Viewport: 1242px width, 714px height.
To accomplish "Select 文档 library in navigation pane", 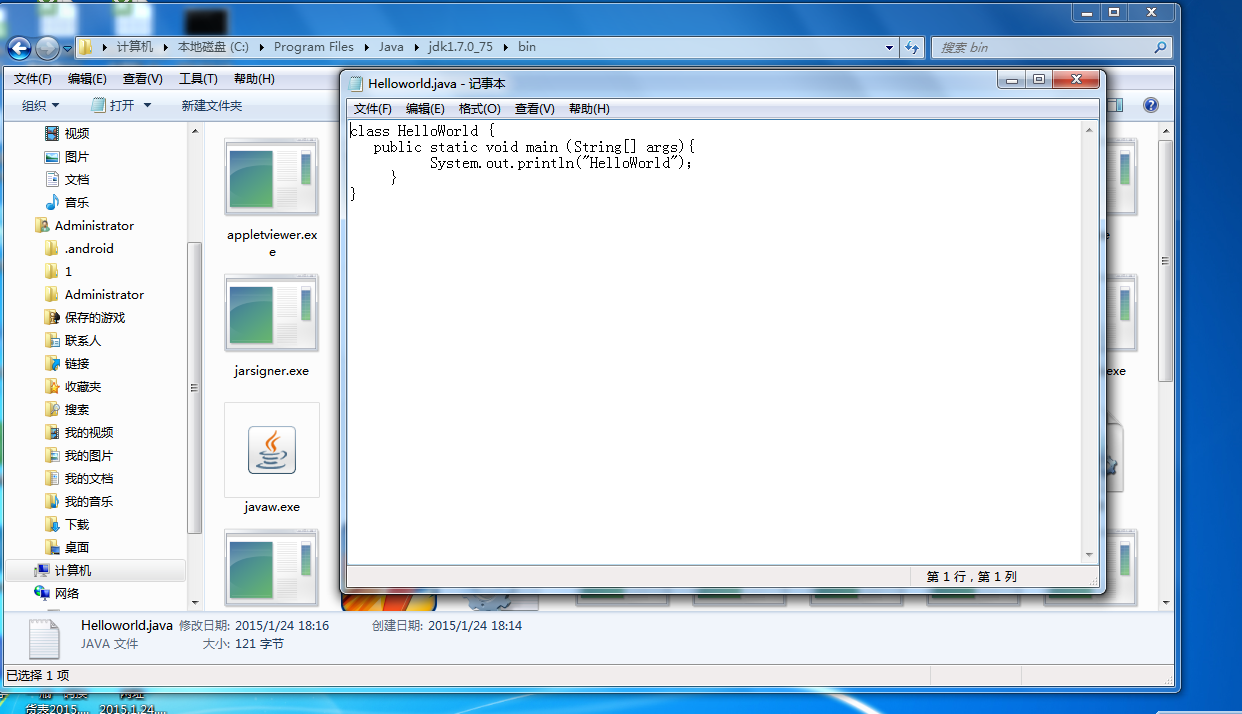I will (x=77, y=179).
